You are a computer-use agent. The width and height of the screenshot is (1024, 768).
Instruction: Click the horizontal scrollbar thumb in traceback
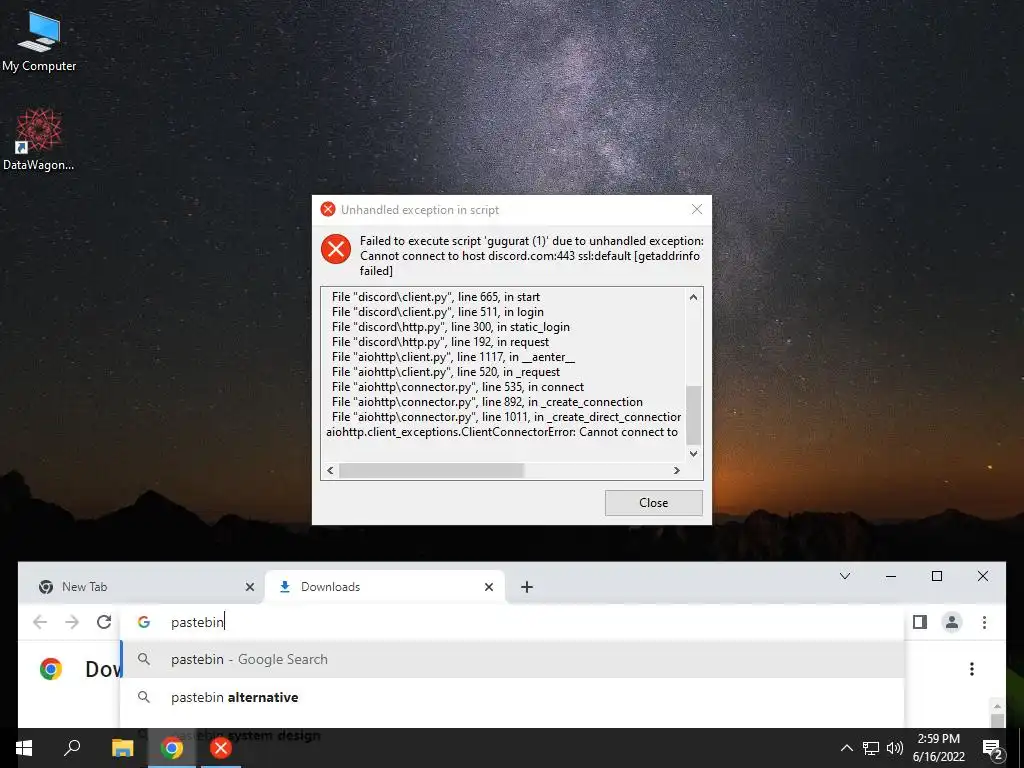point(431,470)
